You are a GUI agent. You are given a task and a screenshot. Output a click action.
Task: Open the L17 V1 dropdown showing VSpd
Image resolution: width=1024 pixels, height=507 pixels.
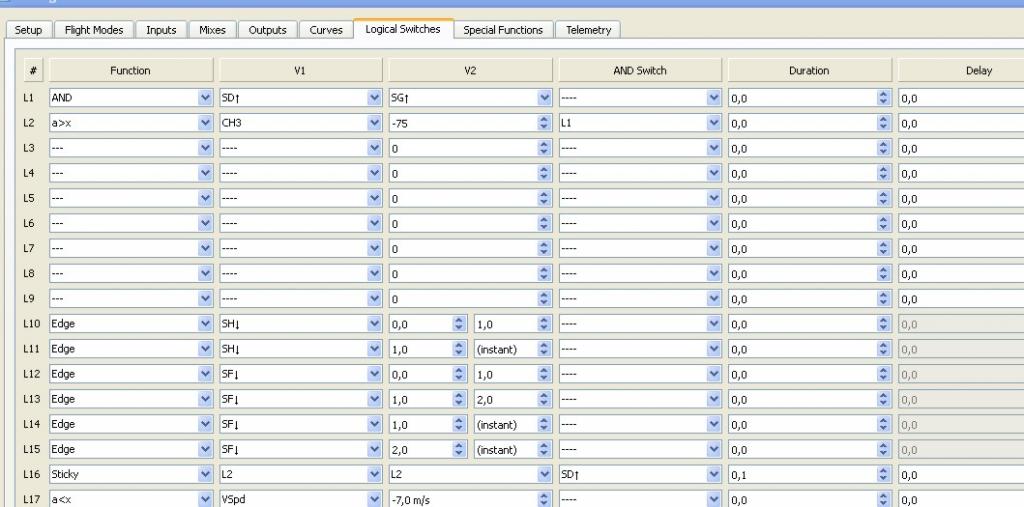tap(300, 499)
